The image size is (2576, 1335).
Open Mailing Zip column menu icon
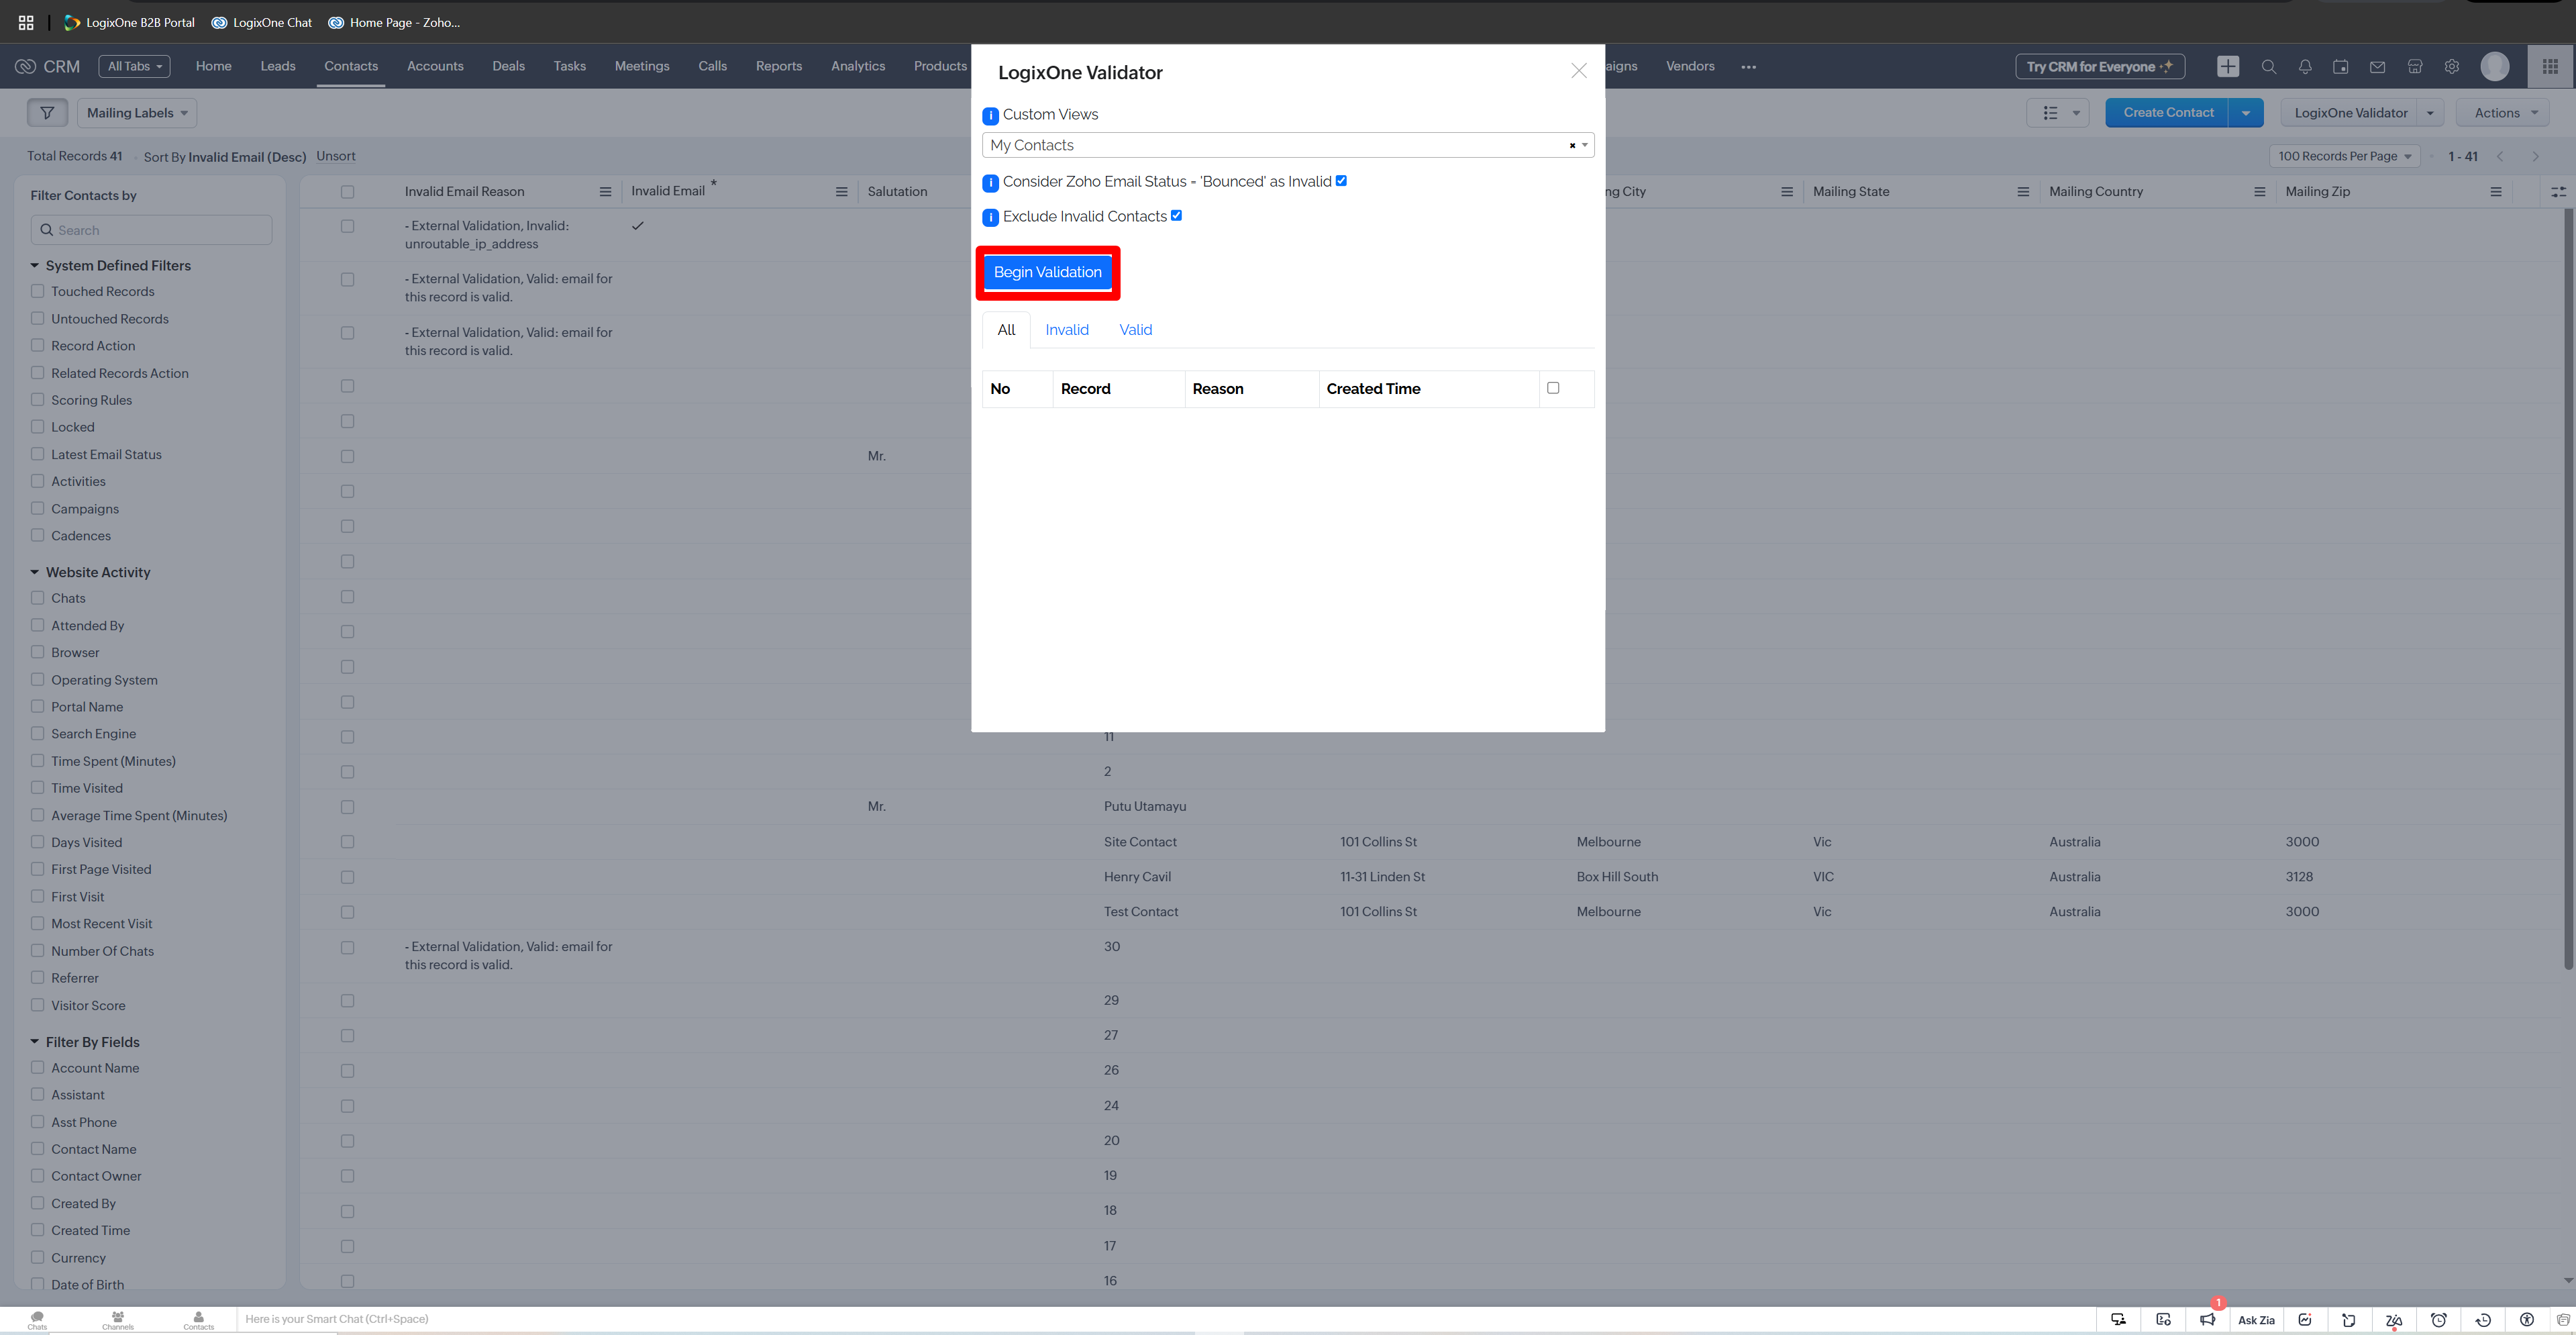click(x=2495, y=192)
